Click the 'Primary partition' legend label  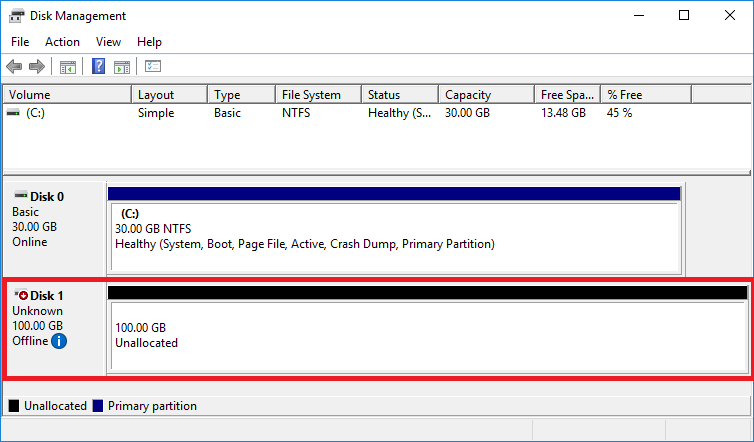tap(152, 406)
